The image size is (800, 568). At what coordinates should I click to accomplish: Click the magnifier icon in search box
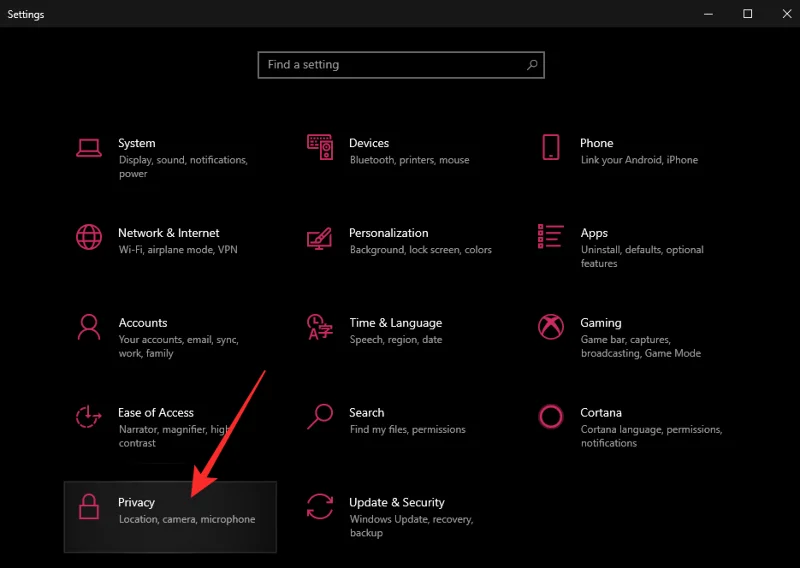(532, 65)
